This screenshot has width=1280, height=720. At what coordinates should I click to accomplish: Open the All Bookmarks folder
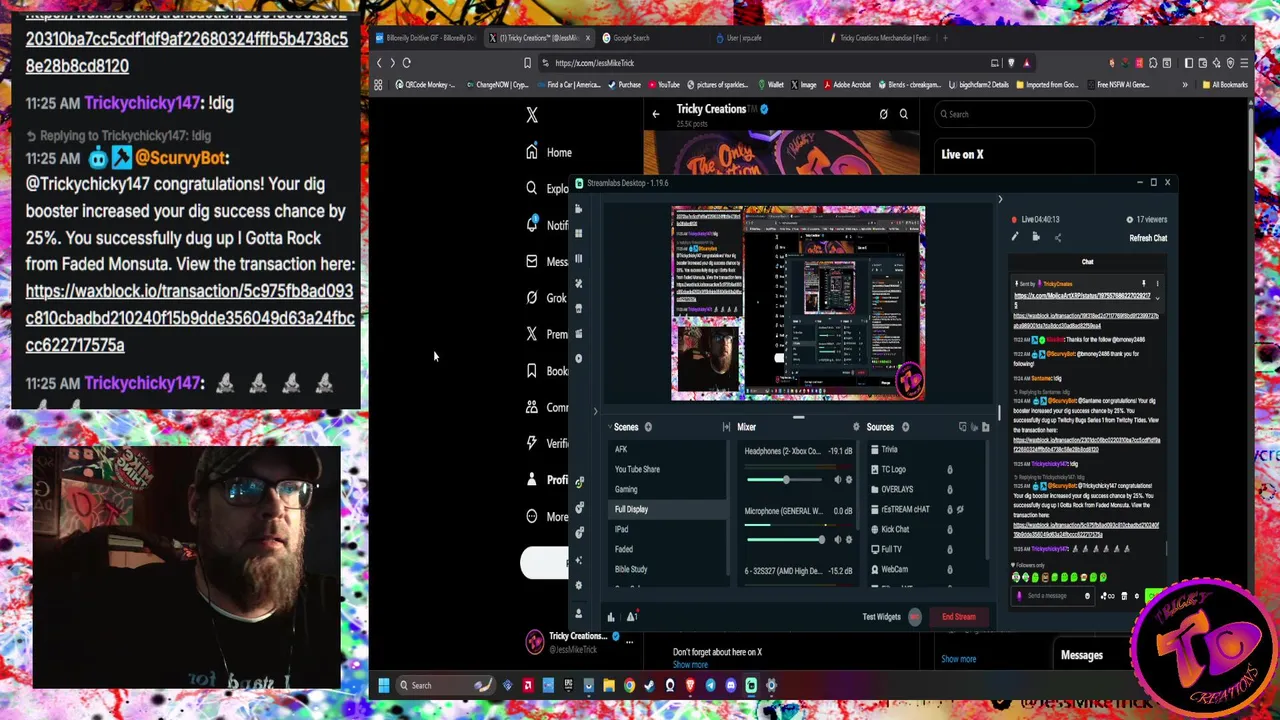[x=1226, y=85]
